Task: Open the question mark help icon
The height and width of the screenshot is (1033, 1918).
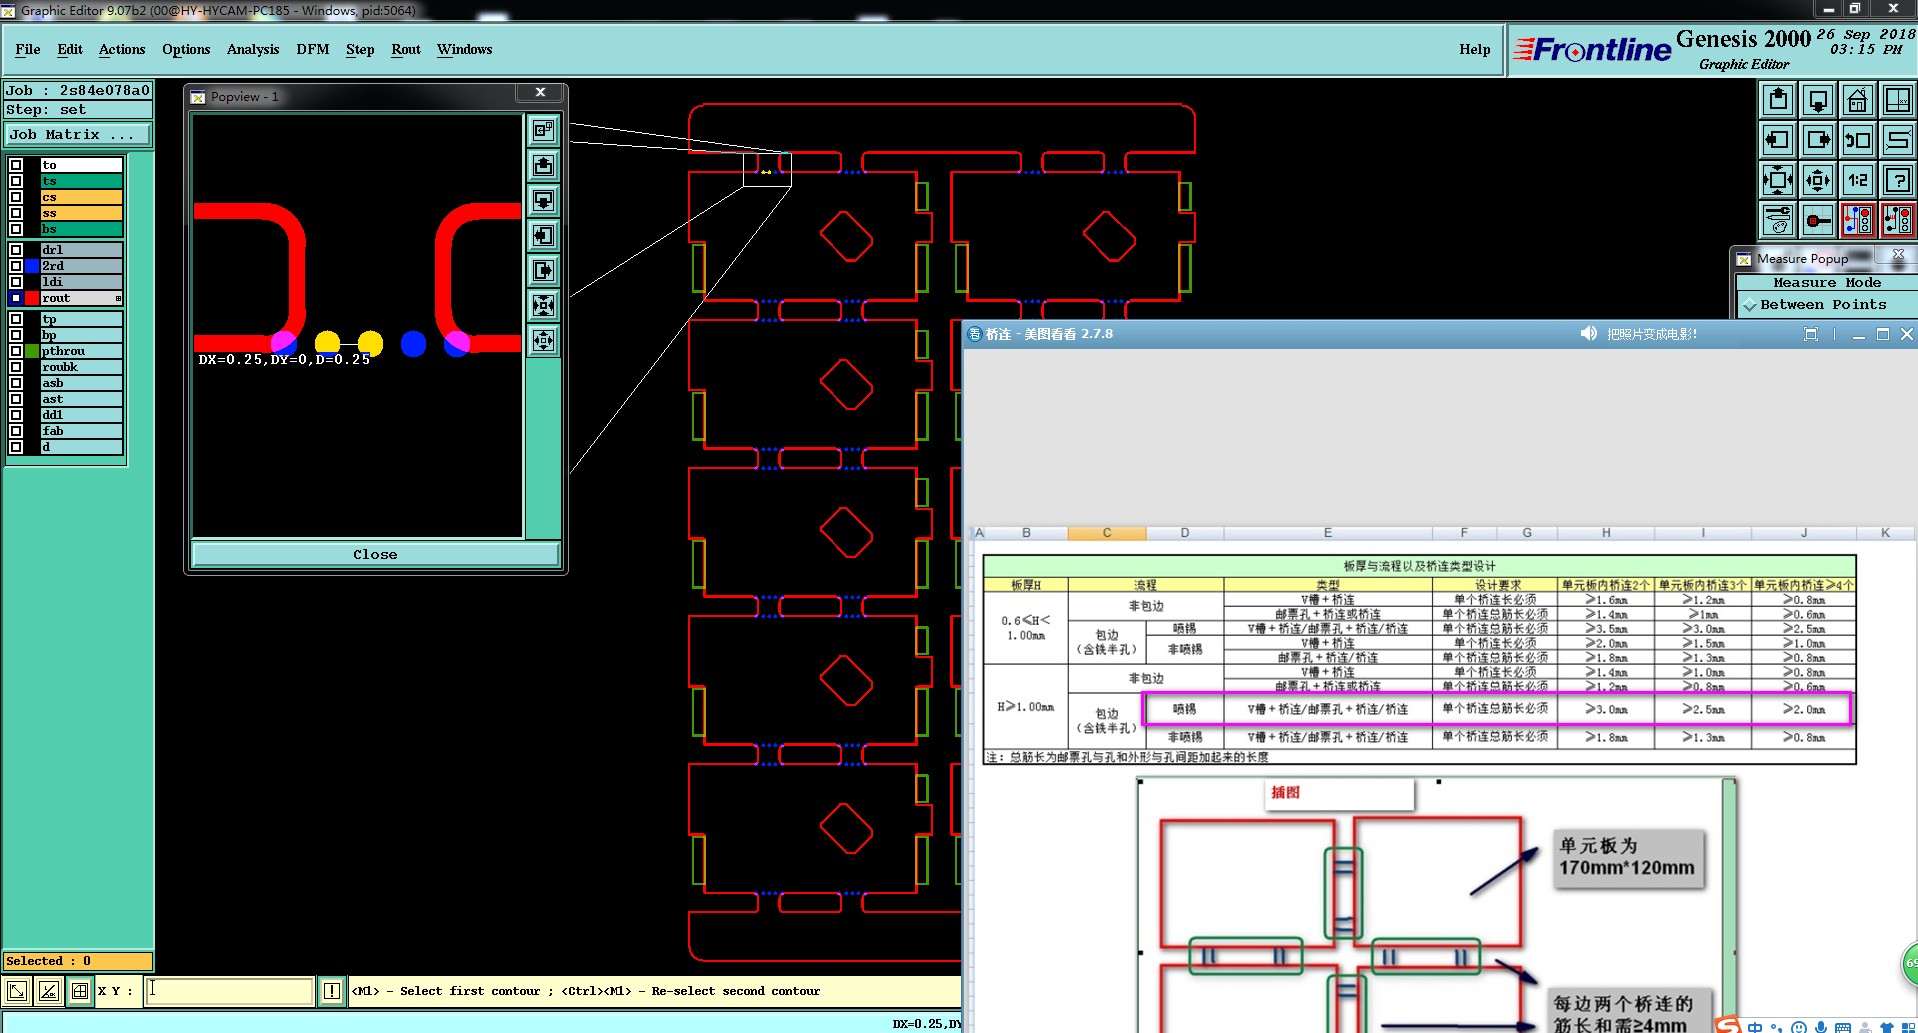Action: pos(1897,180)
